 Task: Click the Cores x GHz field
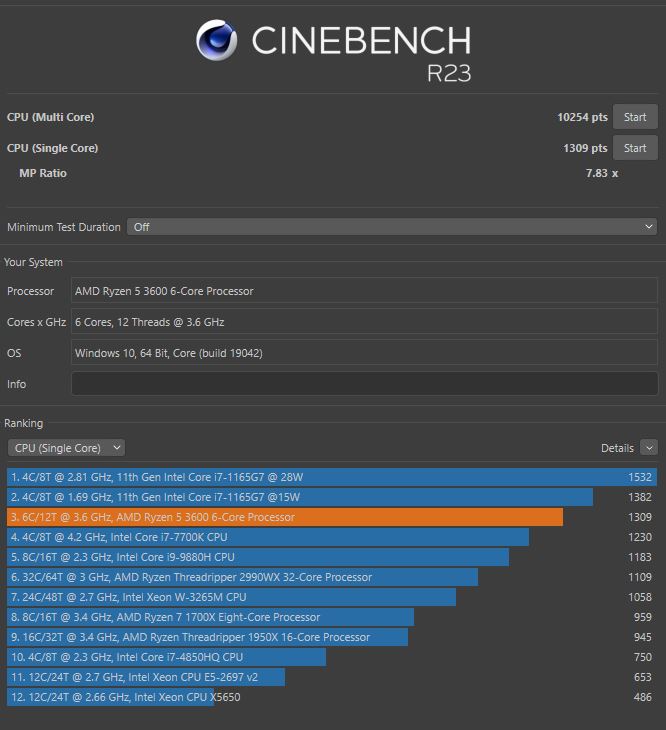364,322
